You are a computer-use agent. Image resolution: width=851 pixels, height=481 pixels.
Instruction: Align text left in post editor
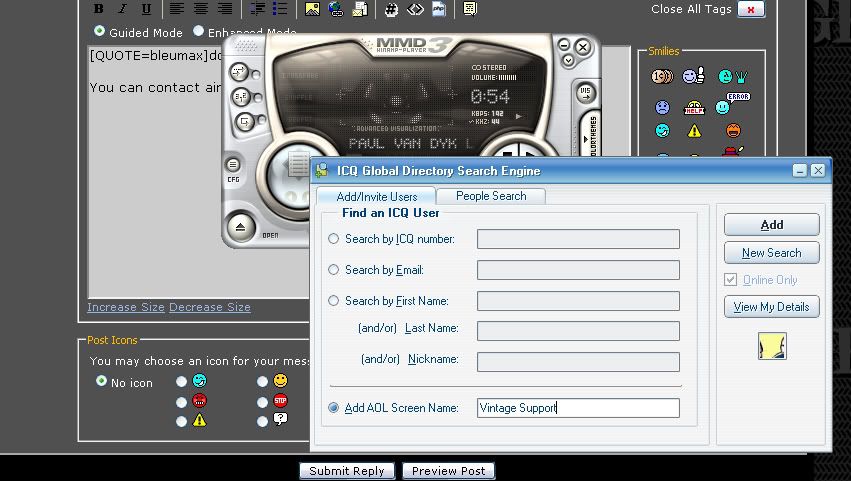pos(176,9)
